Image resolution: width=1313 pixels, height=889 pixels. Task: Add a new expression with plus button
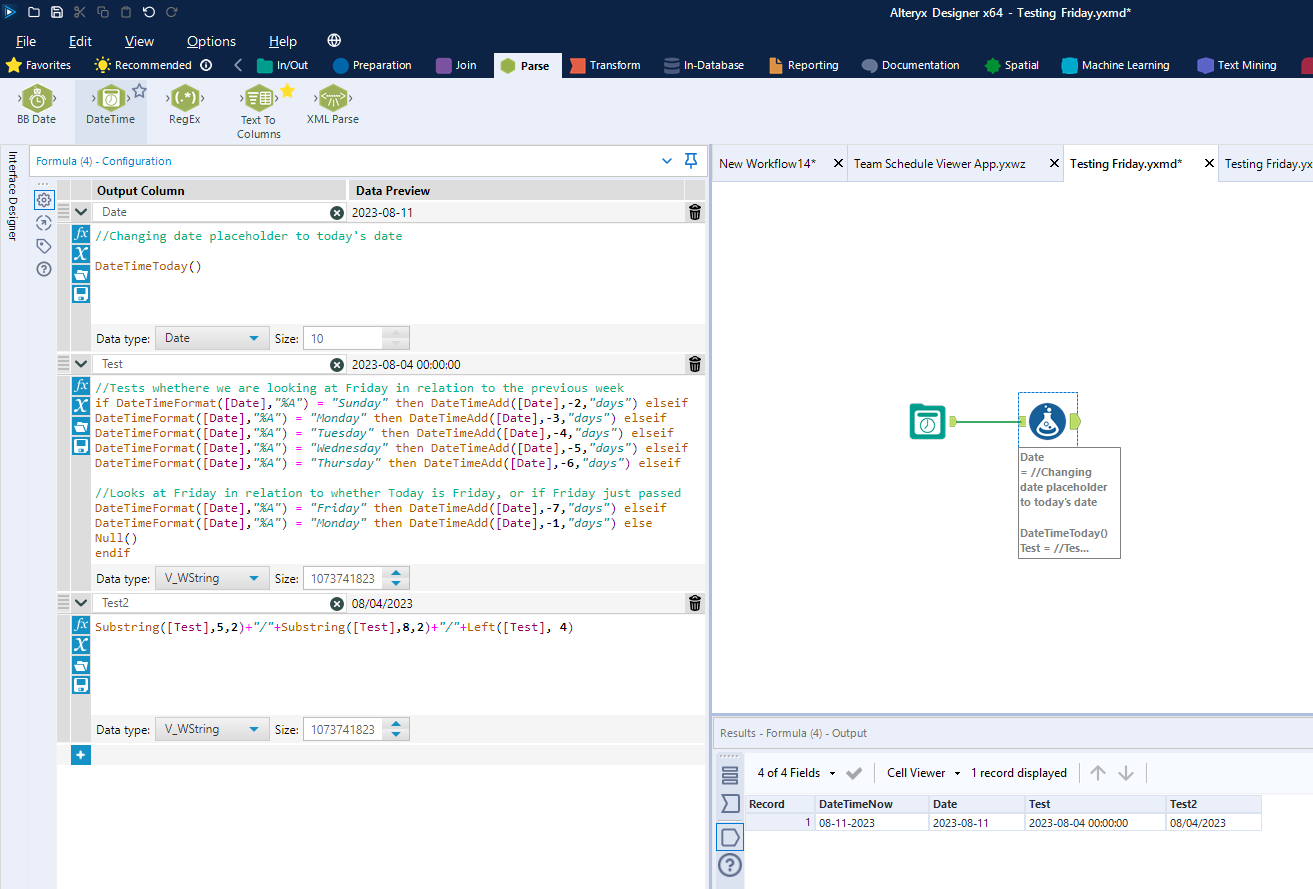(x=81, y=755)
